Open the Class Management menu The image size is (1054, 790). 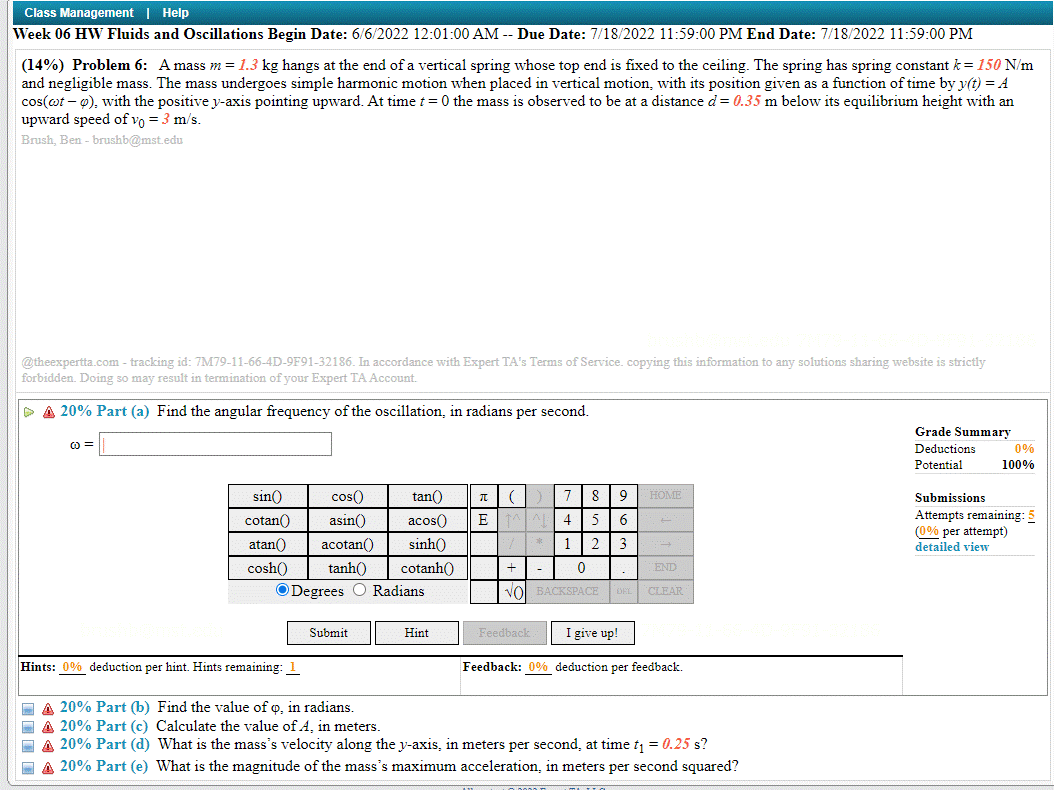79,13
